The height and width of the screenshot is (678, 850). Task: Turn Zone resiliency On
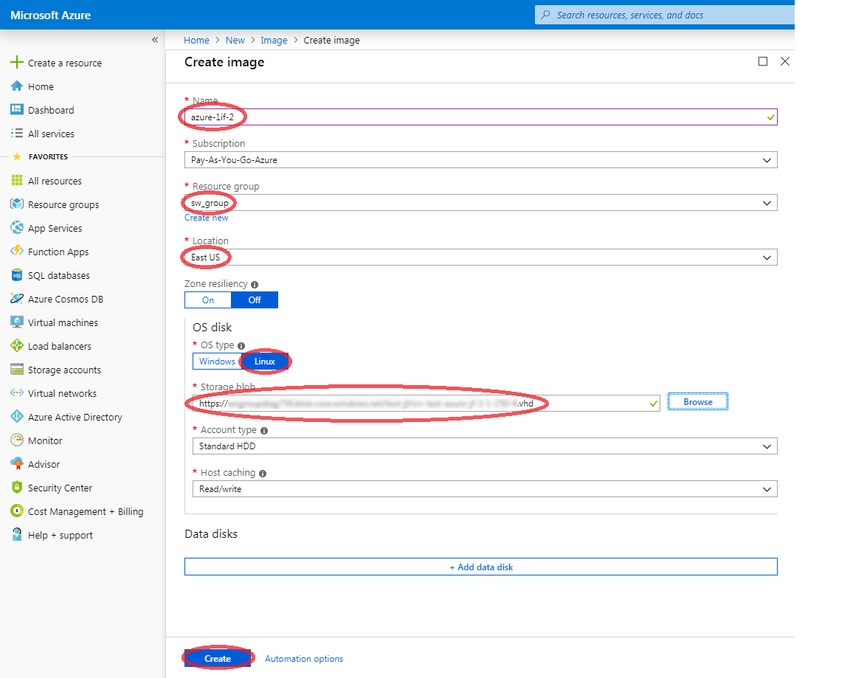[208, 300]
